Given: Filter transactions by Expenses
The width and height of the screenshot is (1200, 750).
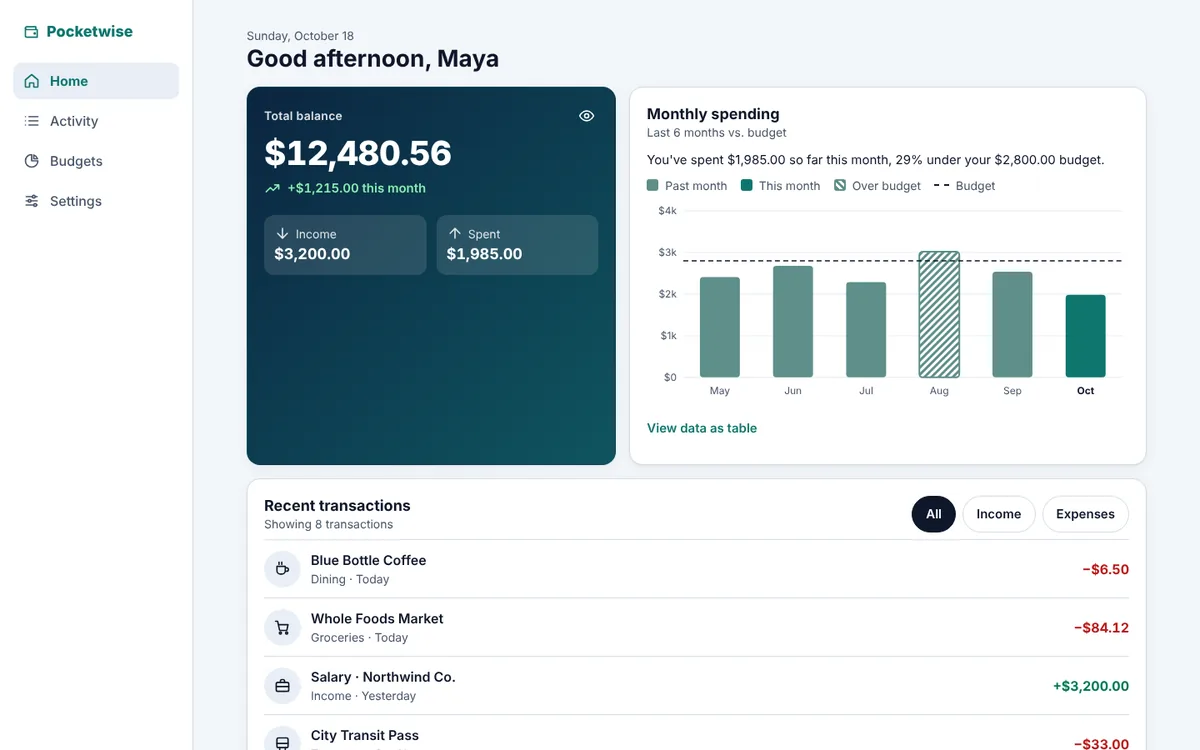Looking at the screenshot, I should [1085, 514].
